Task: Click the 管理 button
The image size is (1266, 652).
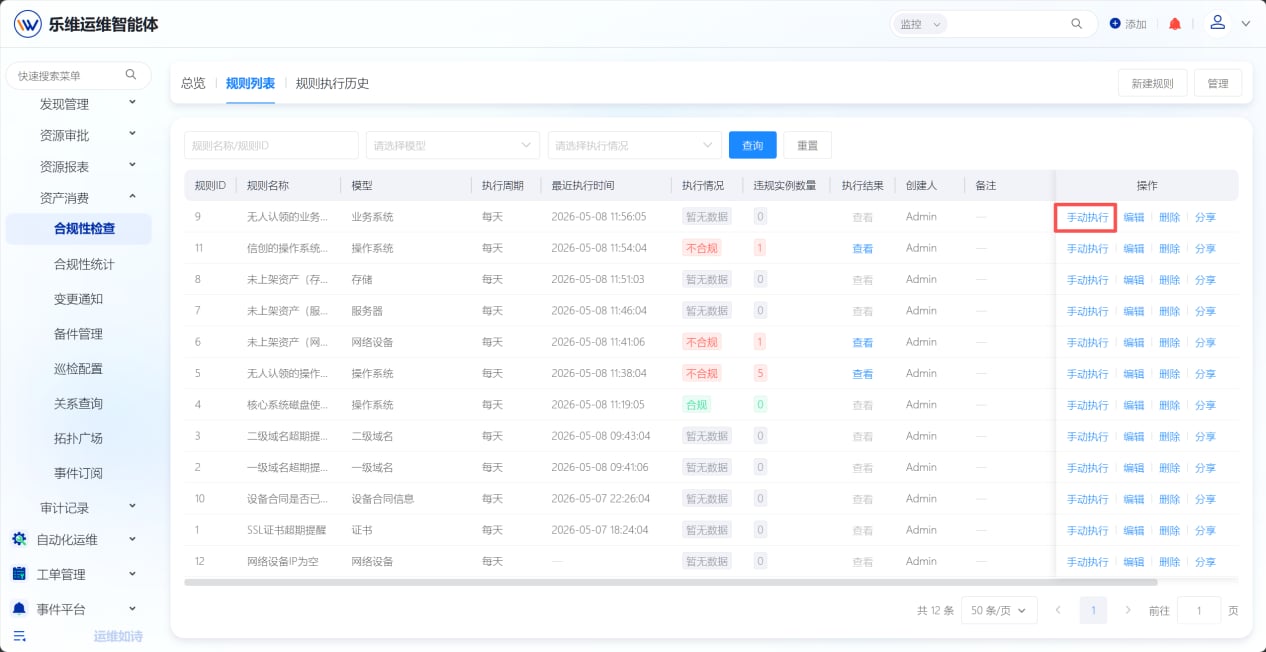Action: 1218,83
